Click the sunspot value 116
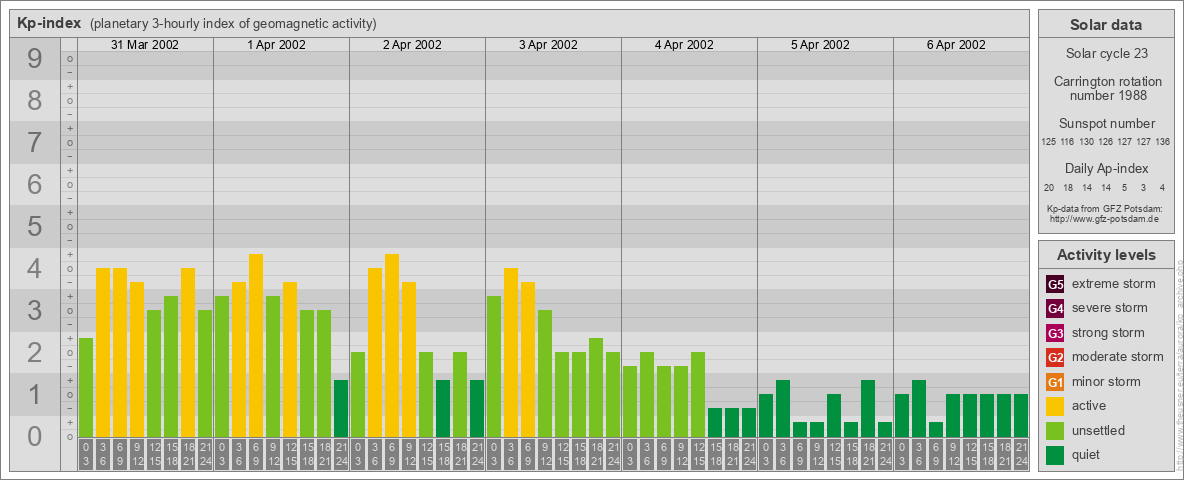This screenshot has height=480, width=1184. pyautogui.click(x=1067, y=142)
